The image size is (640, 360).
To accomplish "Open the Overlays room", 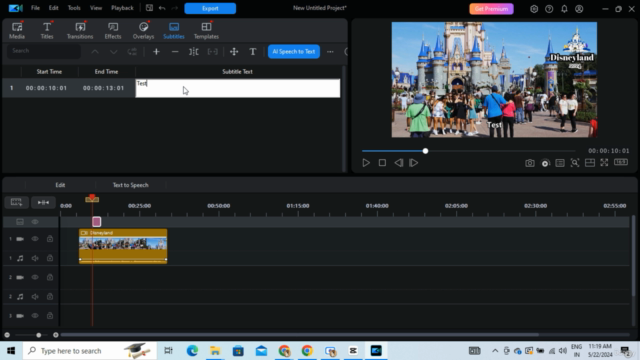I will click(143, 31).
